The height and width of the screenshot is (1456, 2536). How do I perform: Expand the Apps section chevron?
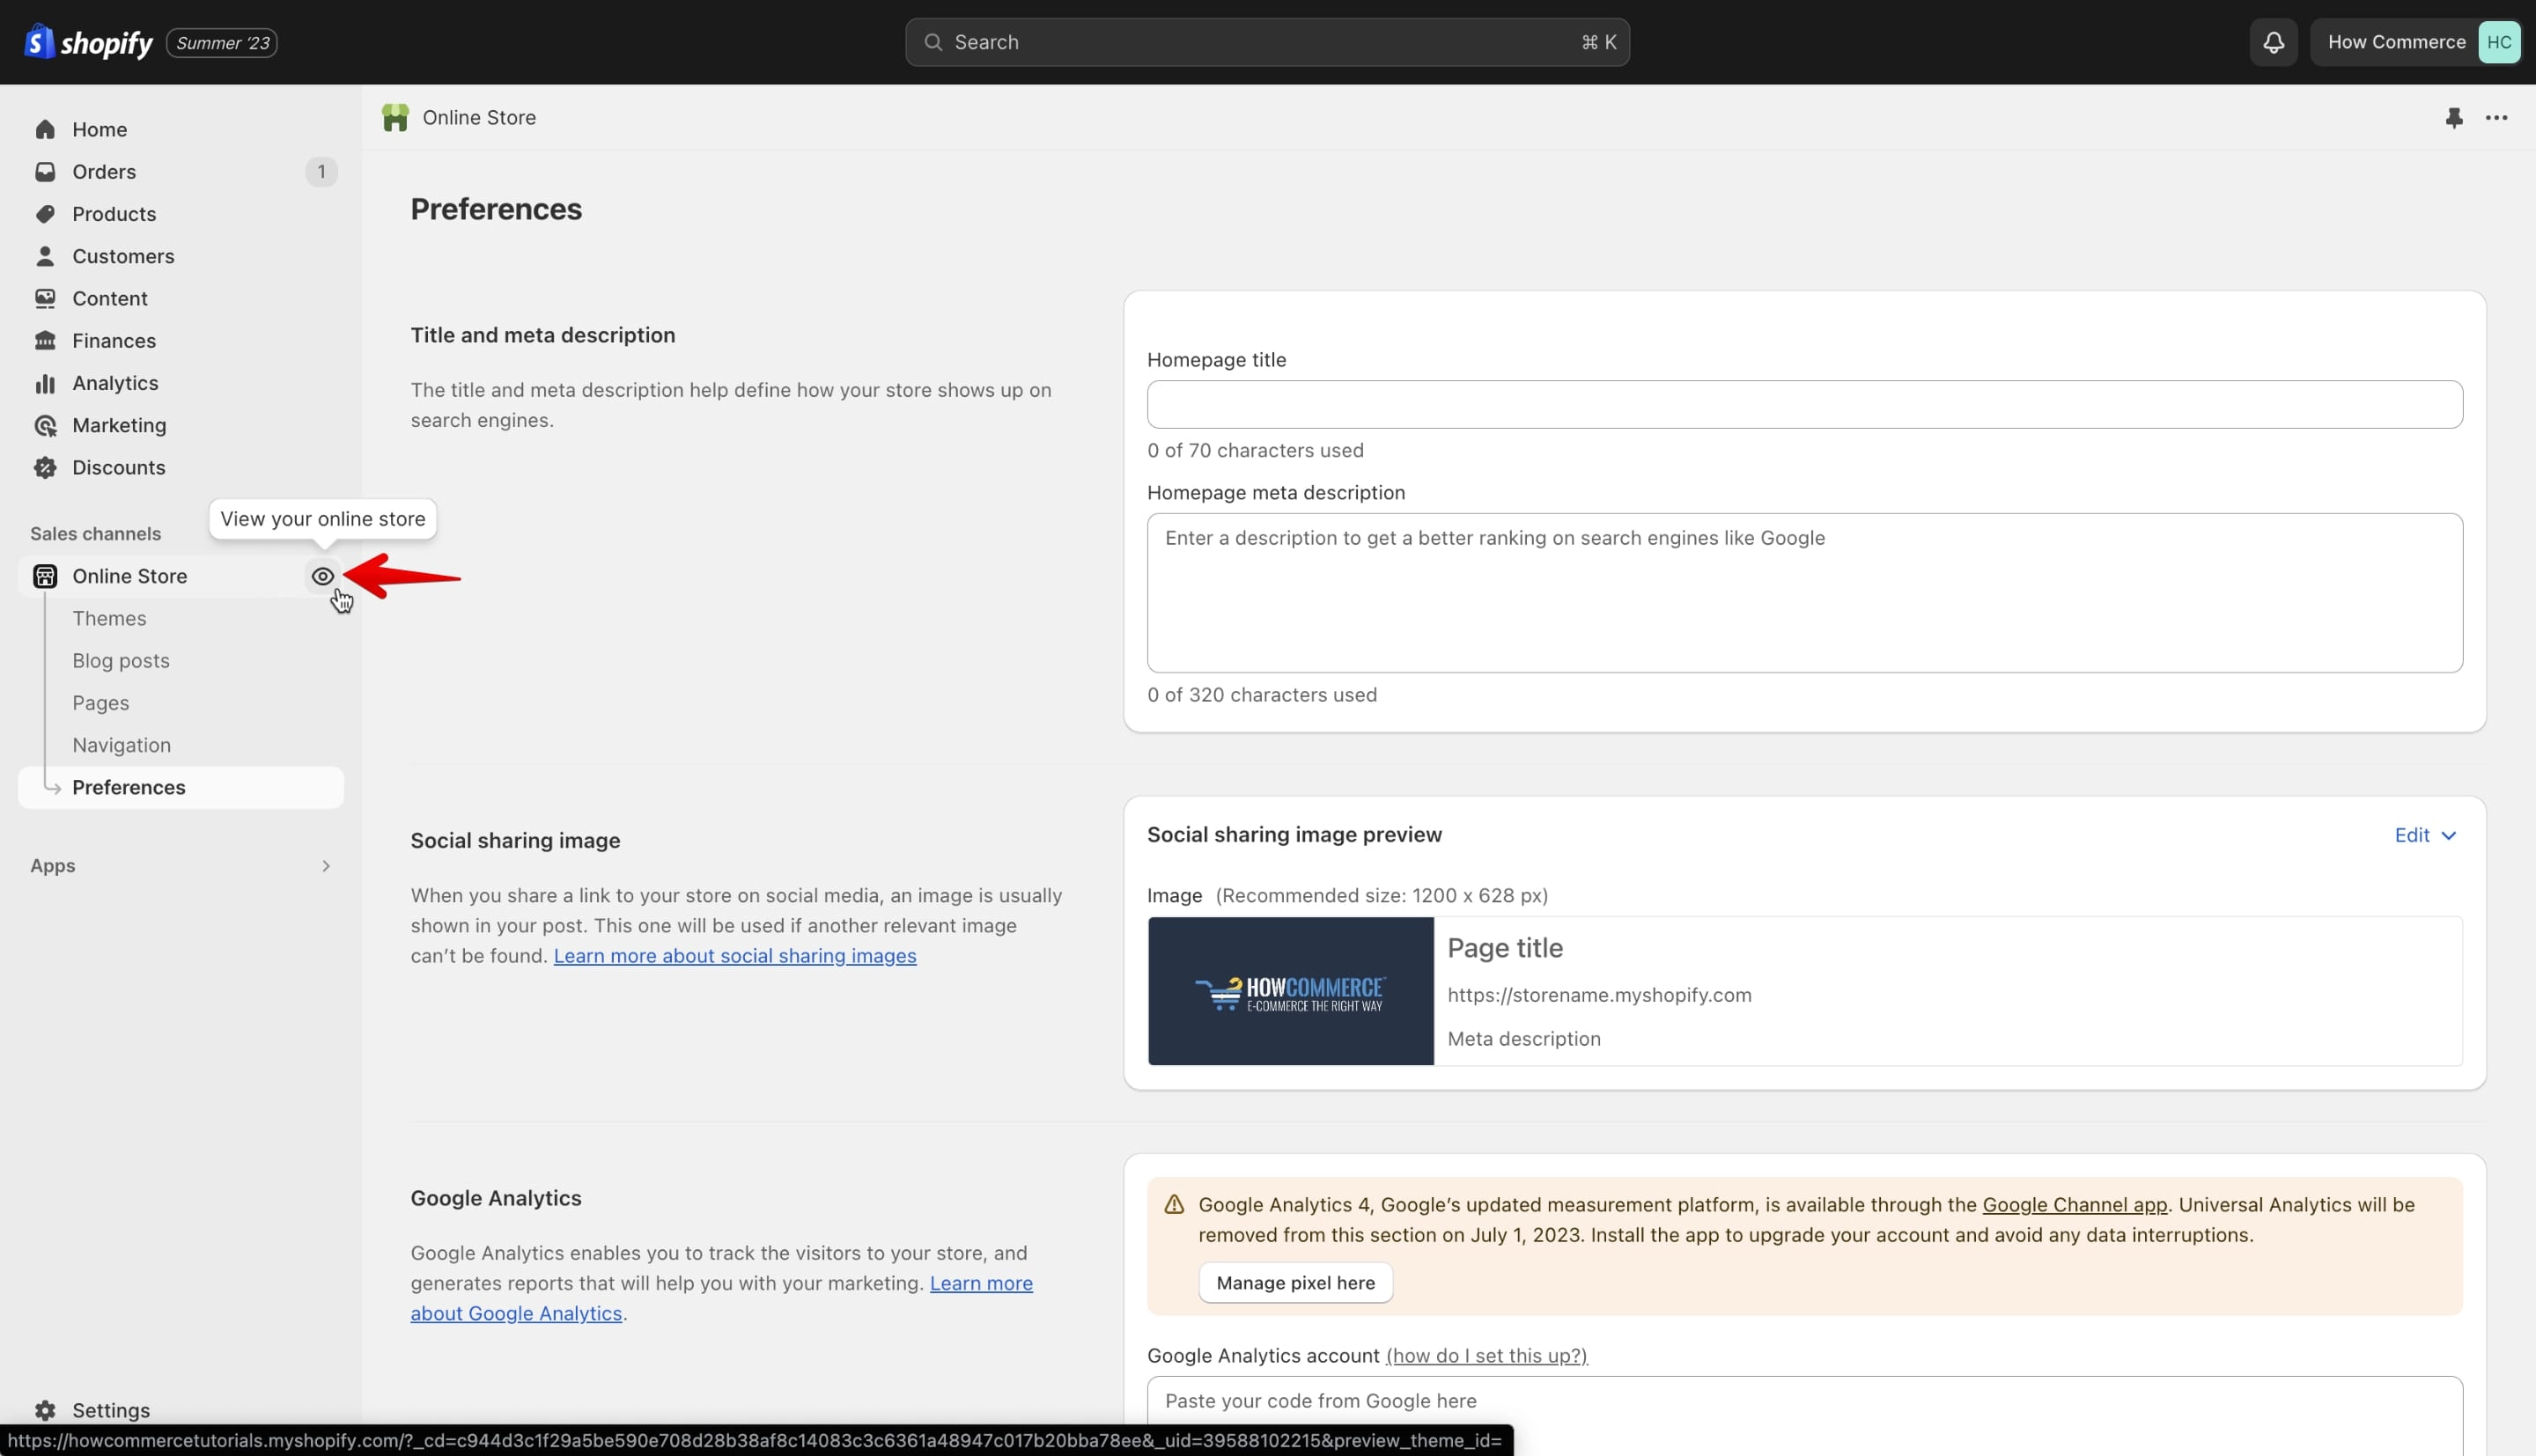[325, 866]
